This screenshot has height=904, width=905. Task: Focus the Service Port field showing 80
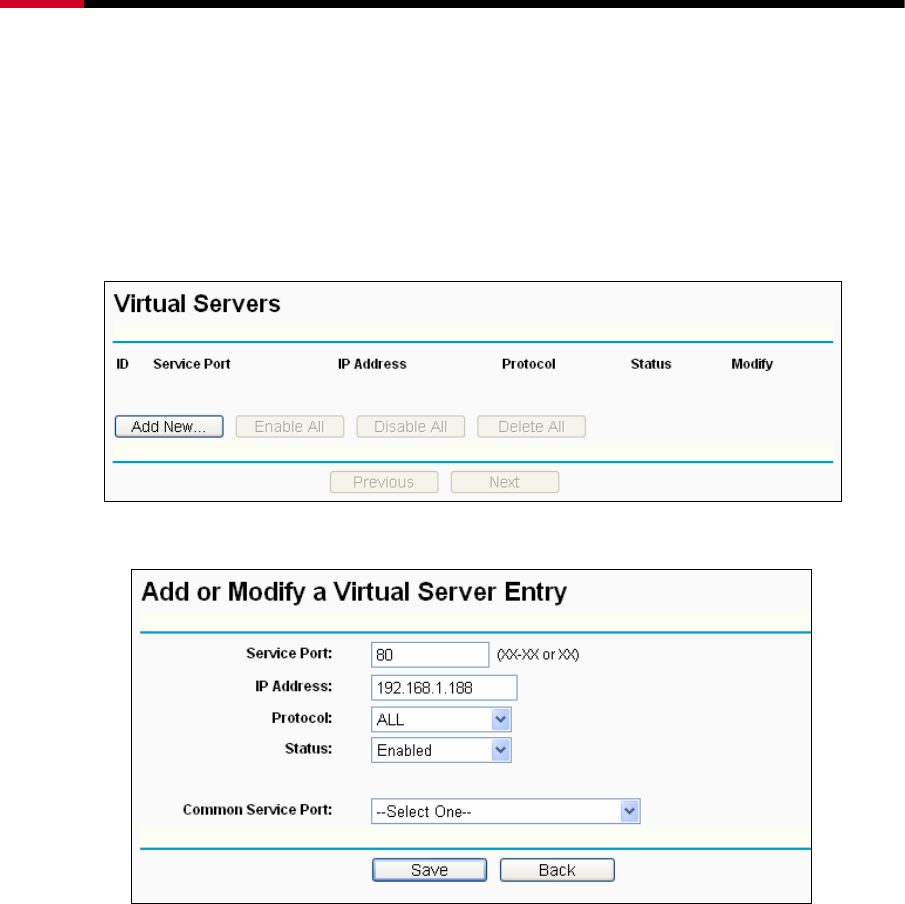pos(430,655)
